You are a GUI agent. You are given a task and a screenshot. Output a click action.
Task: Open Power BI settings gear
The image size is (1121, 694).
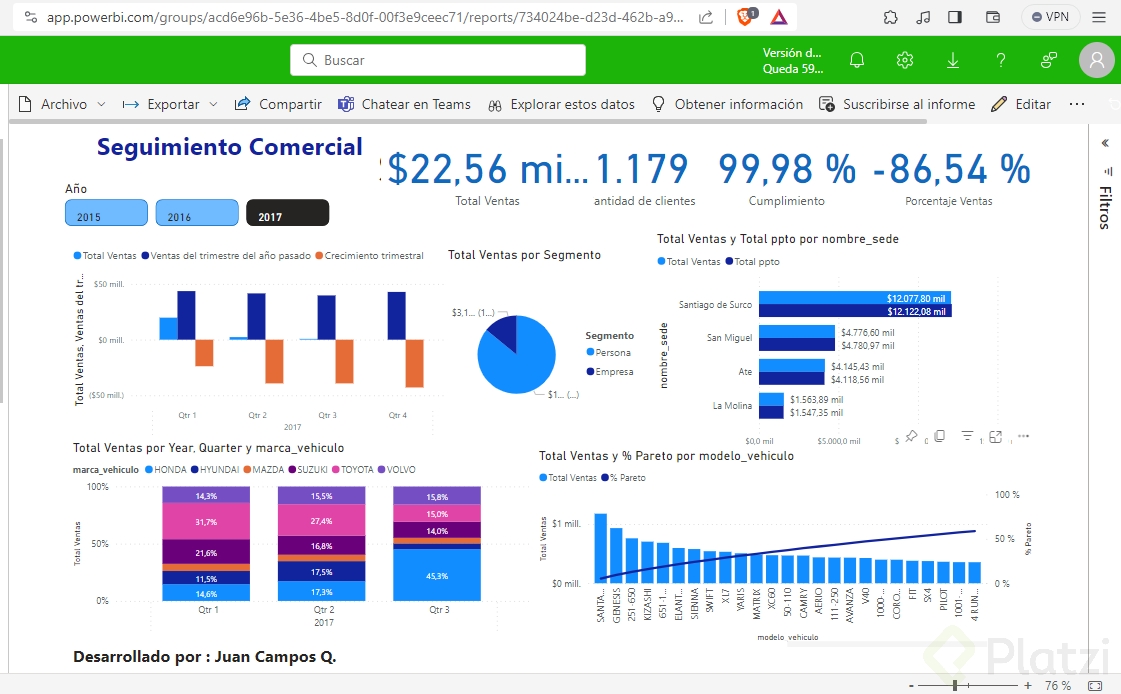905,60
